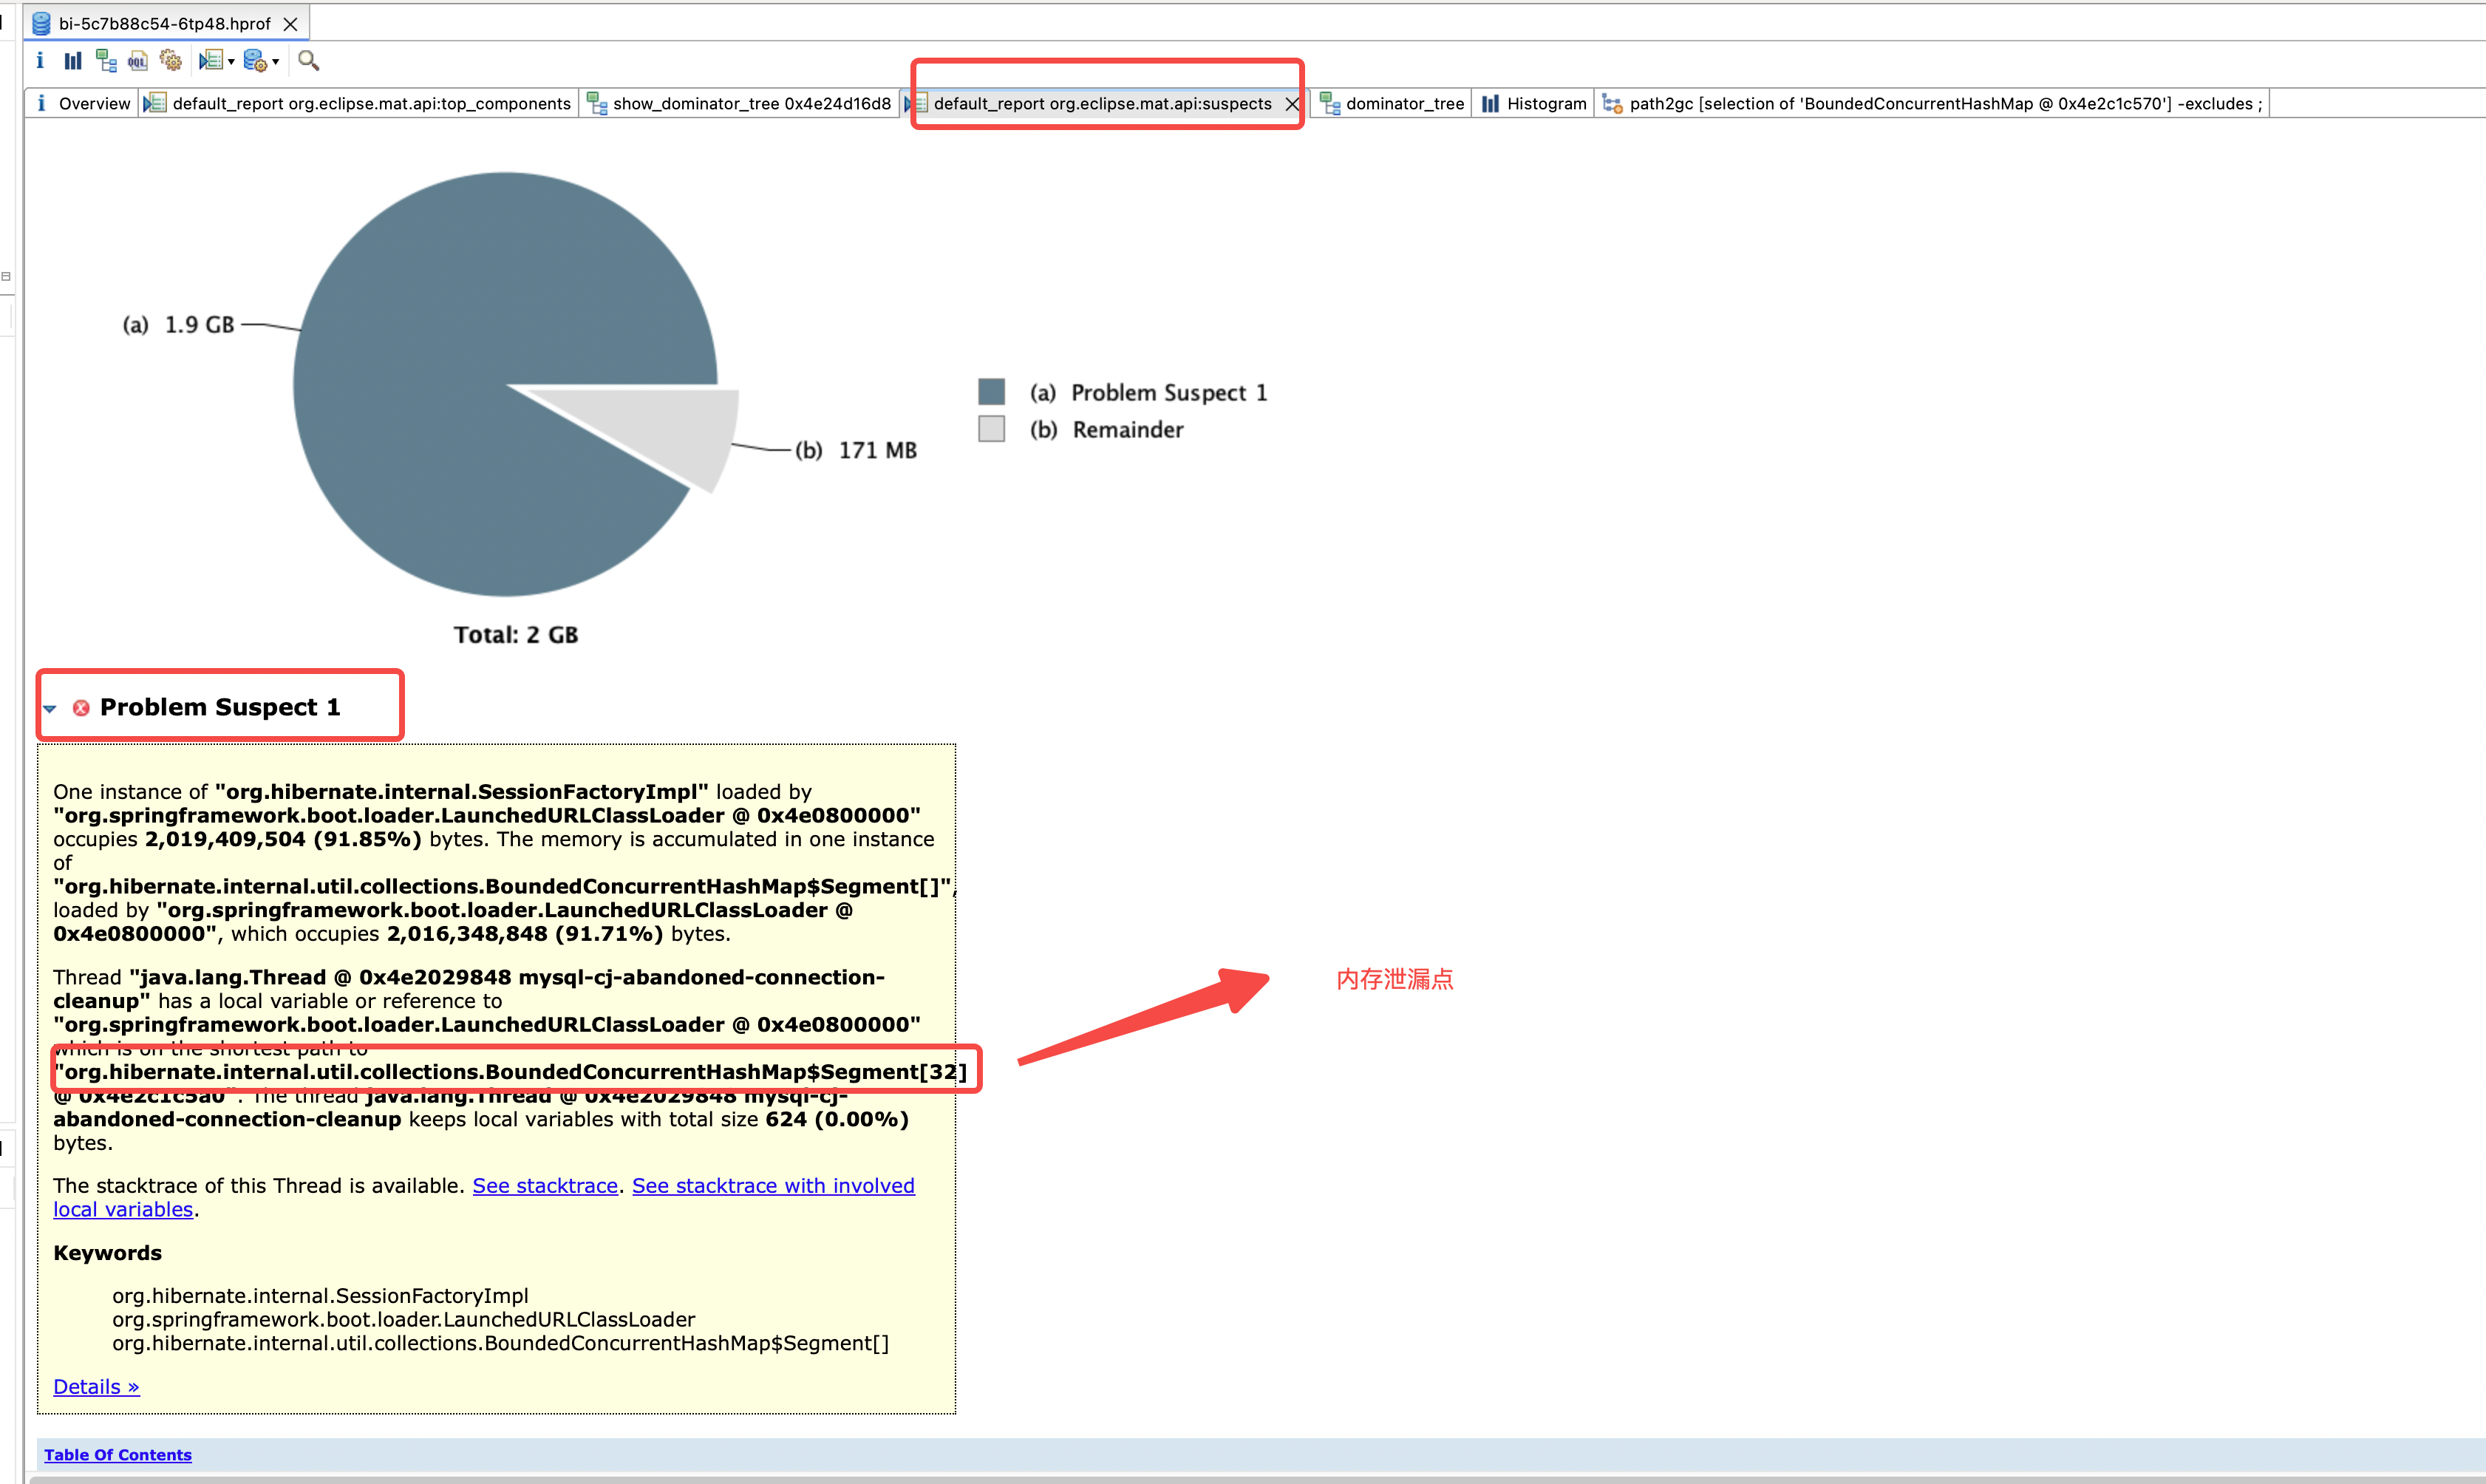Screen dimensions: 2486x1484
Task: Open the top_components report tab
Action: click(x=358, y=103)
